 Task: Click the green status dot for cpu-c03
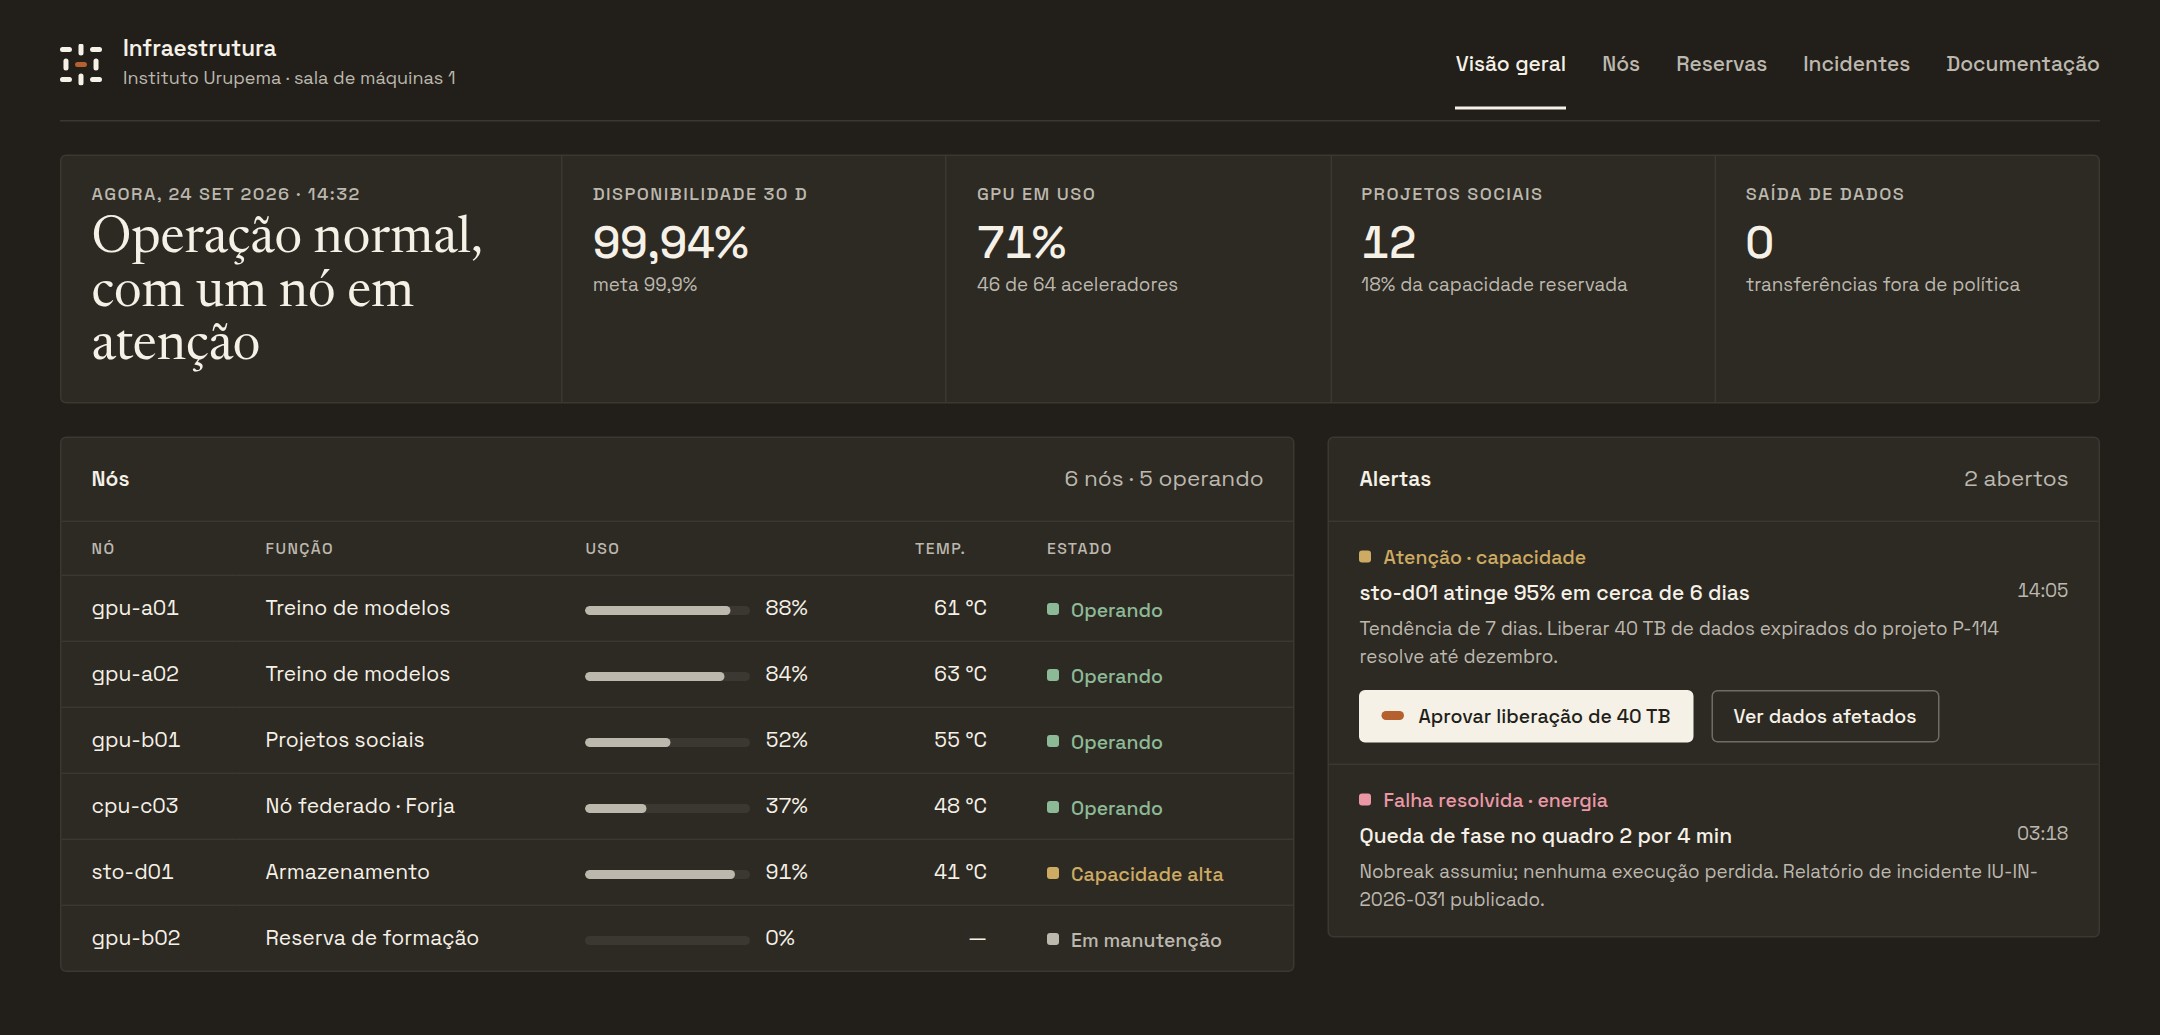click(1053, 807)
